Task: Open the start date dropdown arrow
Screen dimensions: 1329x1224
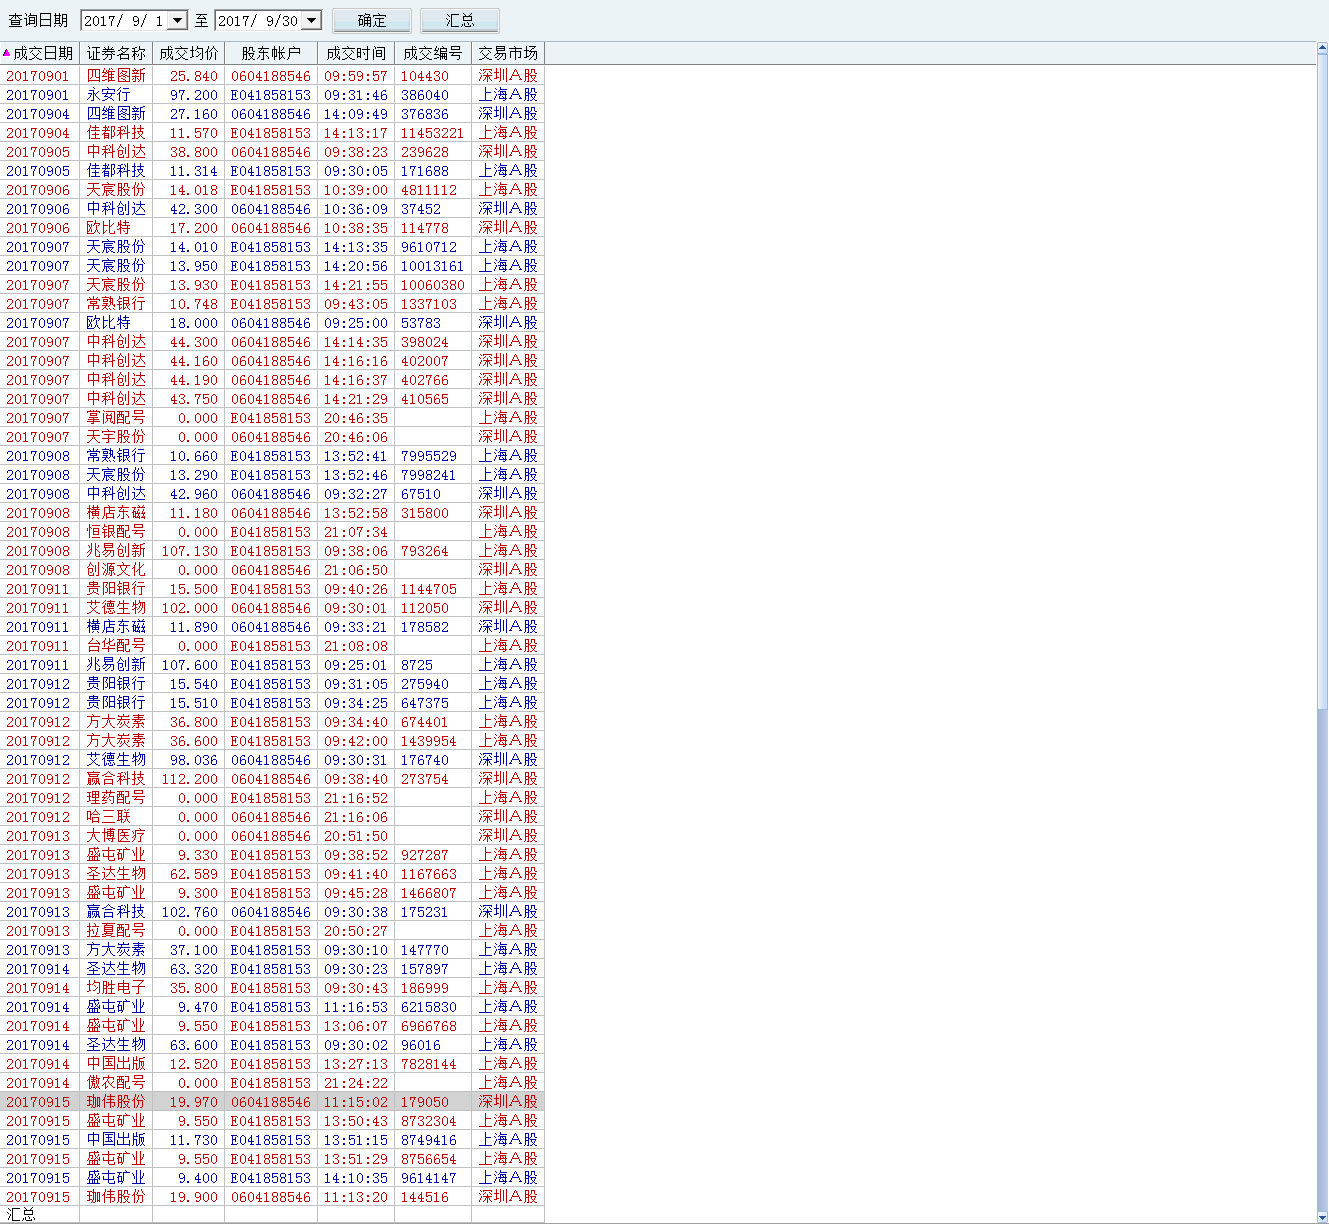Action: point(178,21)
